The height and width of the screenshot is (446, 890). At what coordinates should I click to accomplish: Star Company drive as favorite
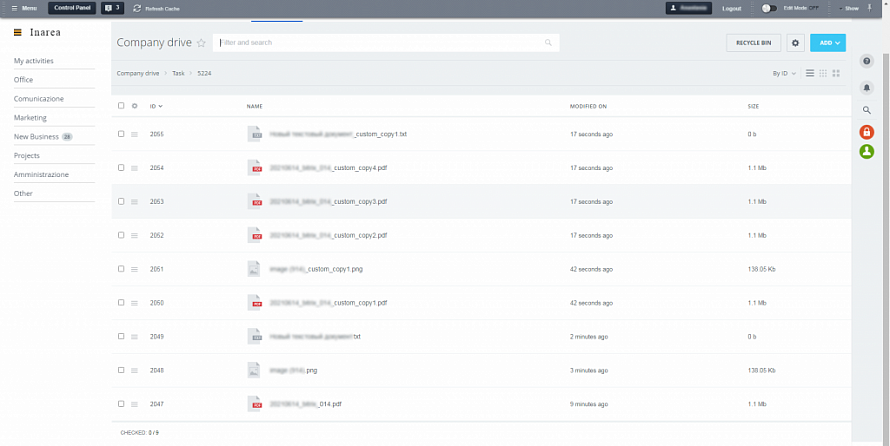tap(201, 43)
